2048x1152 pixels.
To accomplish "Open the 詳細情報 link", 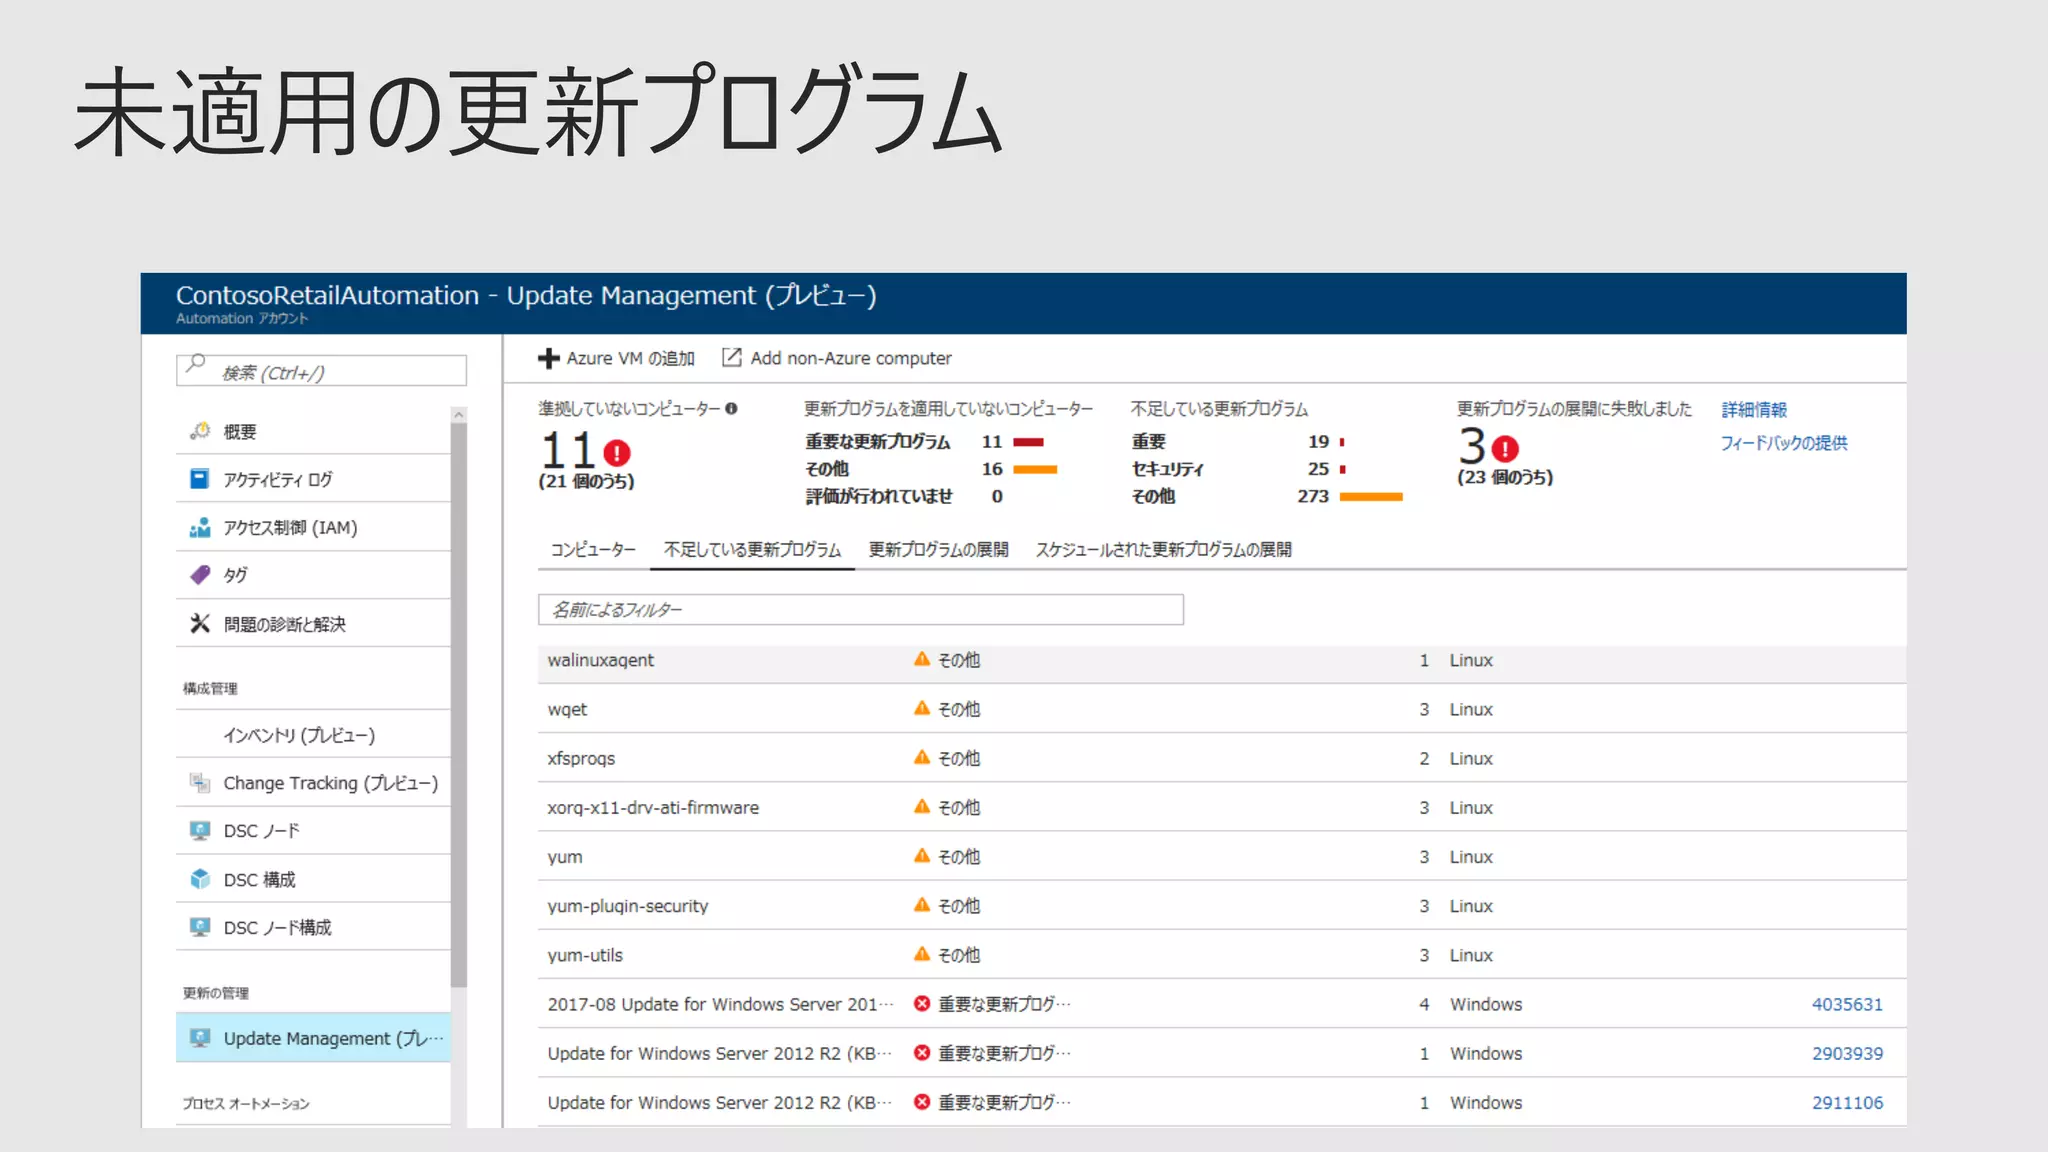I will (x=1754, y=409).
